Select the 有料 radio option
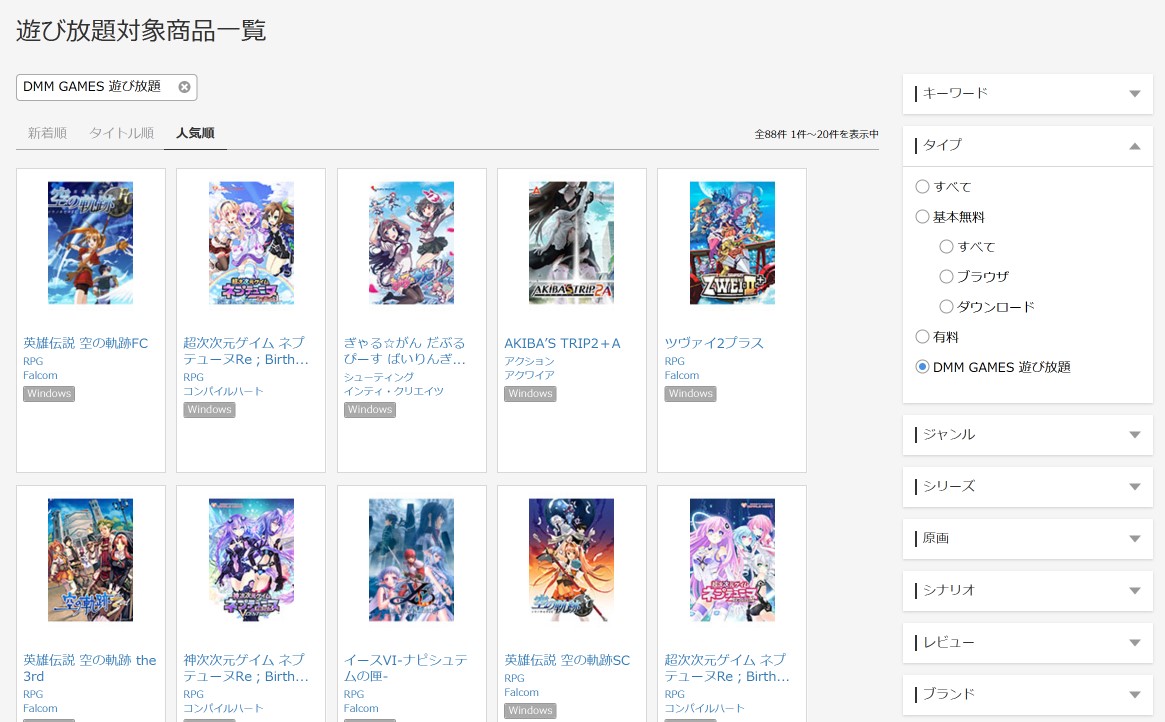Screen dimensions: 1165x722 (x=922, y=336)
